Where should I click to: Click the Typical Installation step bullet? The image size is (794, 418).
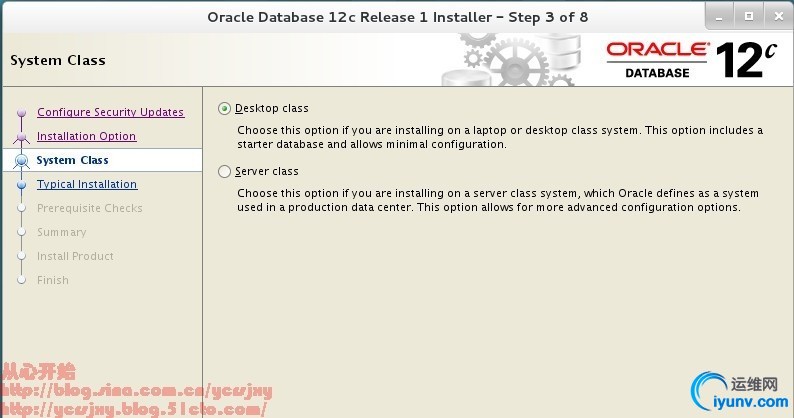pos(20,184)
